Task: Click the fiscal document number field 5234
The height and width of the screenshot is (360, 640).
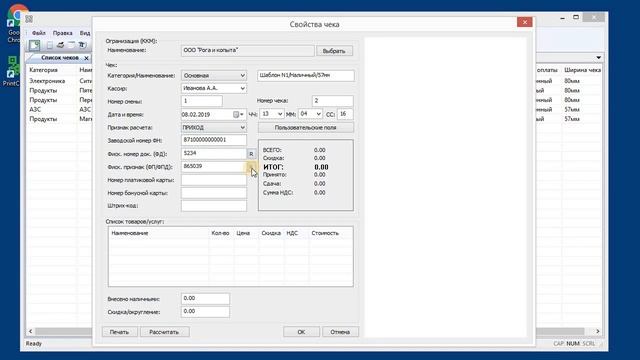Action: 214,153
